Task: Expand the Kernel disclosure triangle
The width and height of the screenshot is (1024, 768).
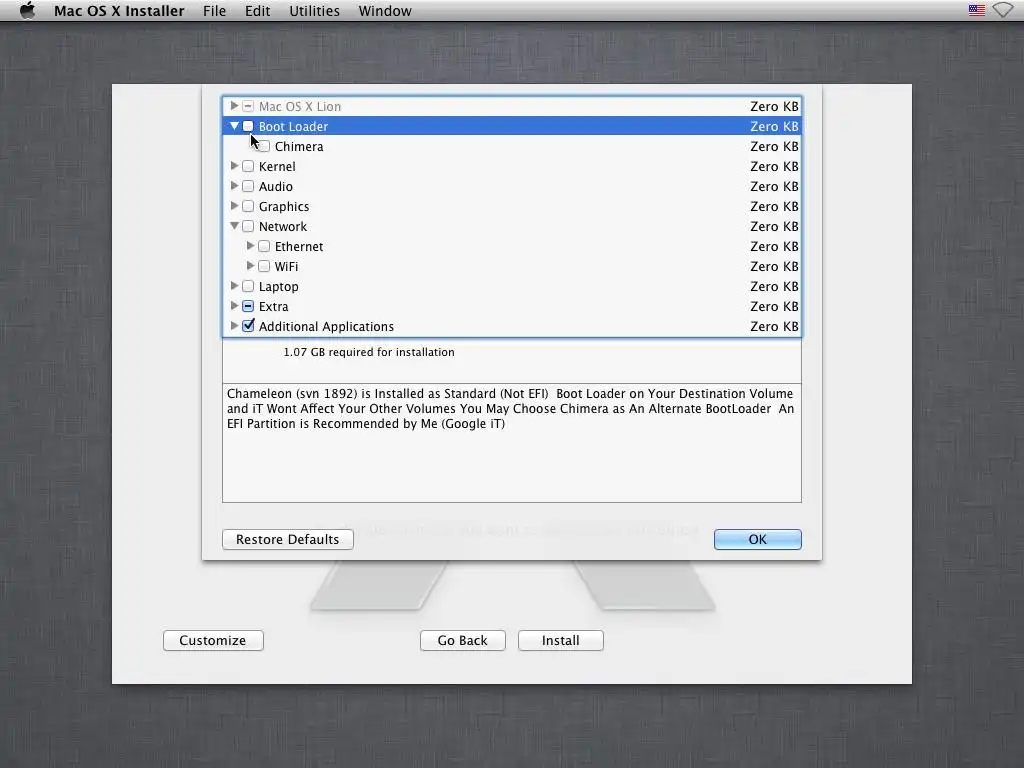Action: (234, 166)
